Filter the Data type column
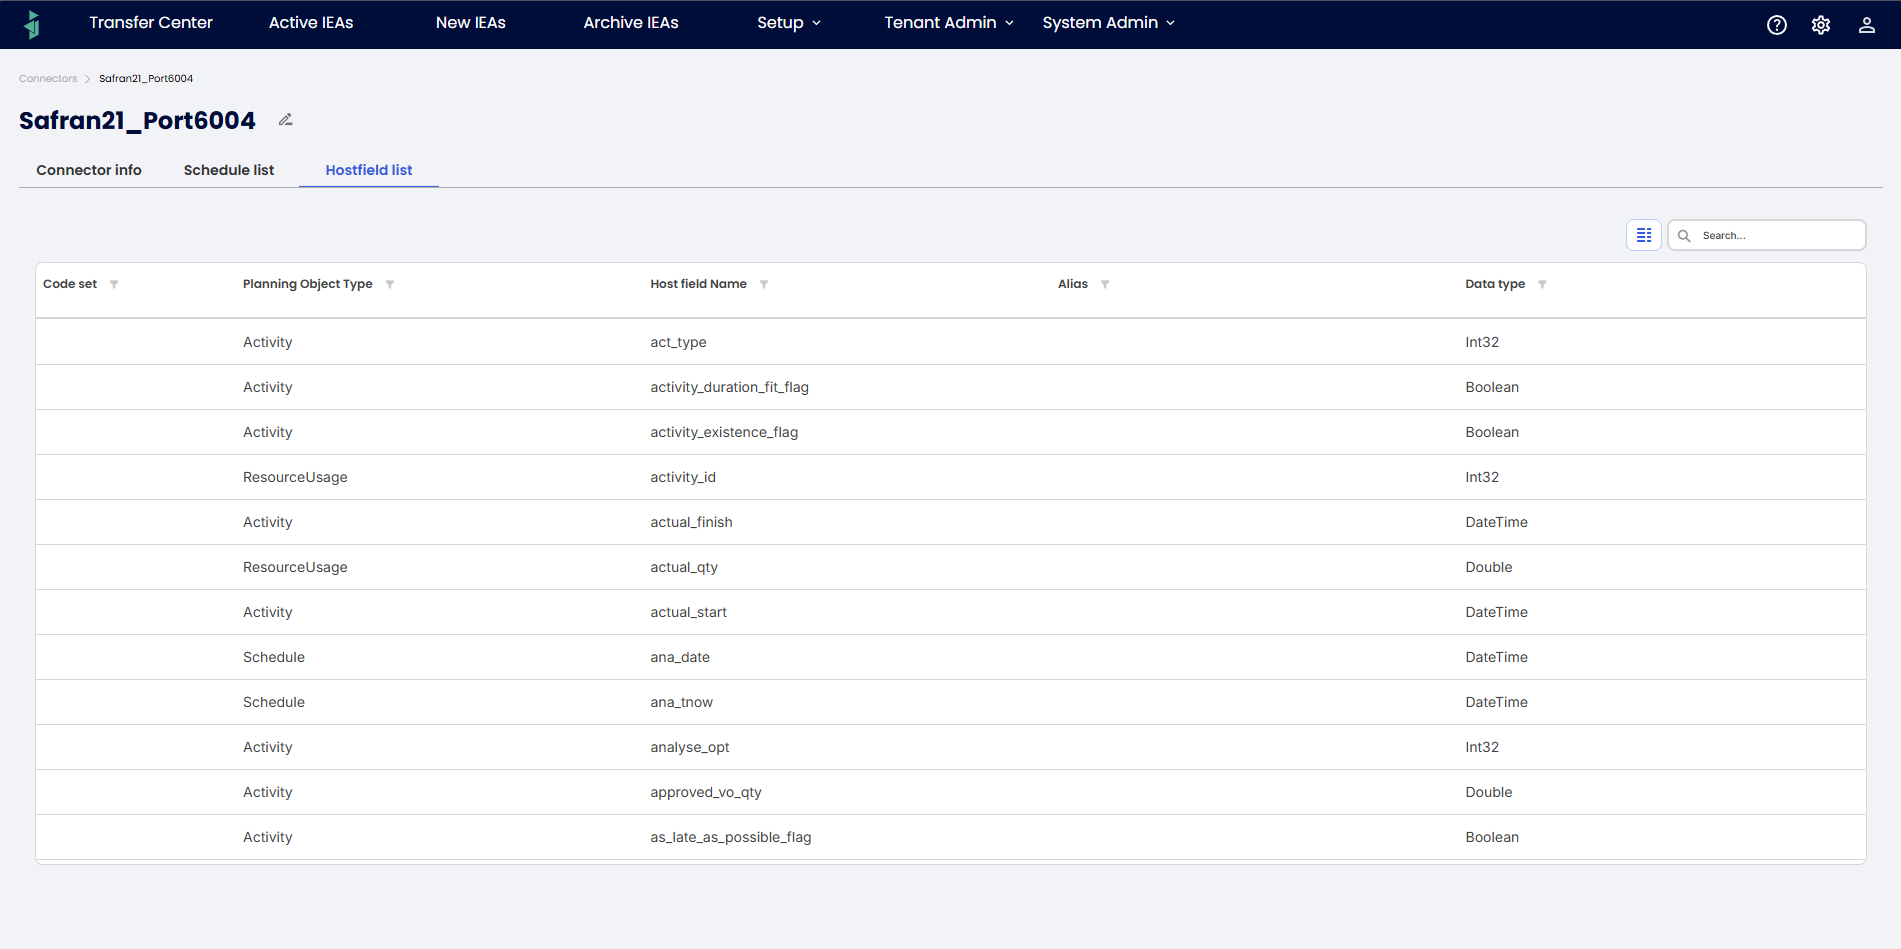 point(1542,284)
